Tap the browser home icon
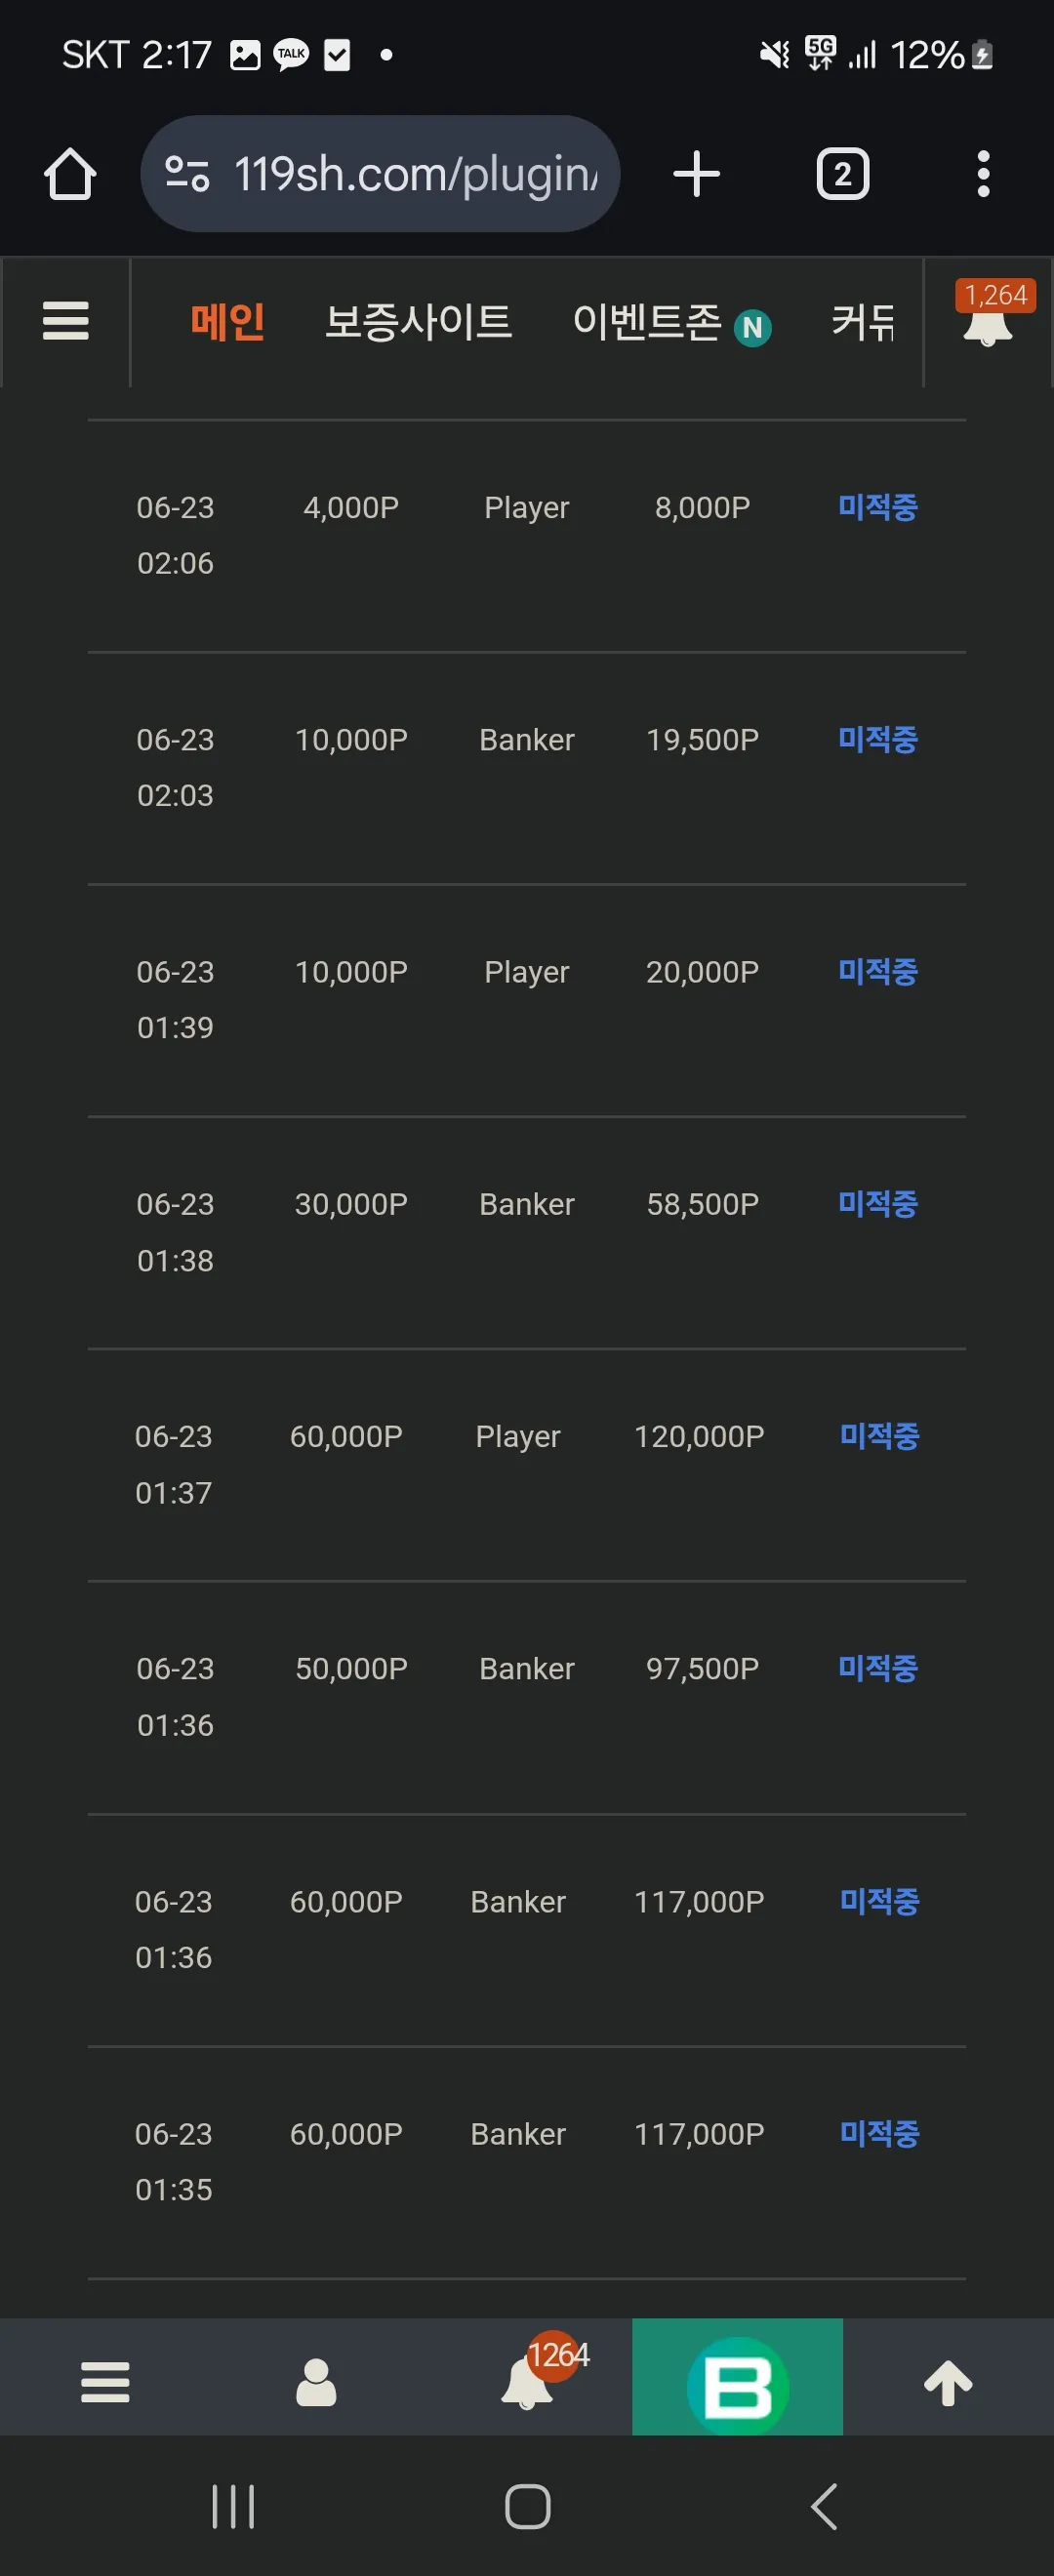Viewport: 1054px width, 2576px height. [70, 174]
